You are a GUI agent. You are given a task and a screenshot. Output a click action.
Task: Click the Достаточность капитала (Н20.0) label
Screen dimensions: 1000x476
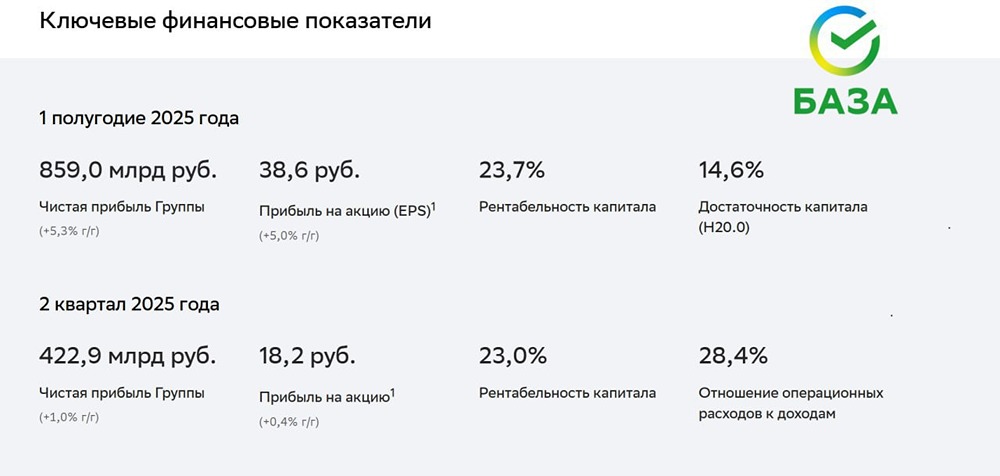783,216
